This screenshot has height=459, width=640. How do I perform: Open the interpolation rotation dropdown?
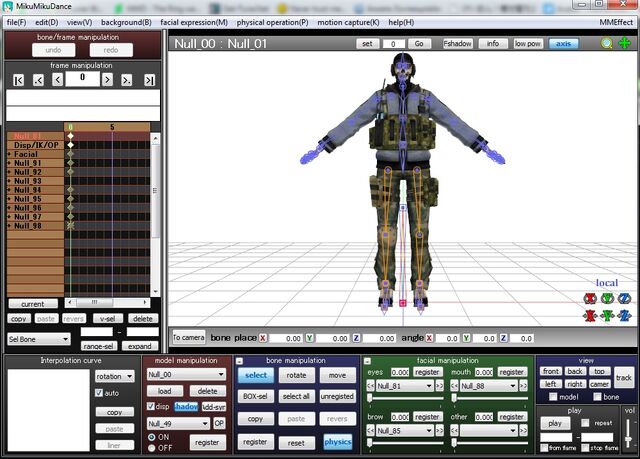point(115,376)
